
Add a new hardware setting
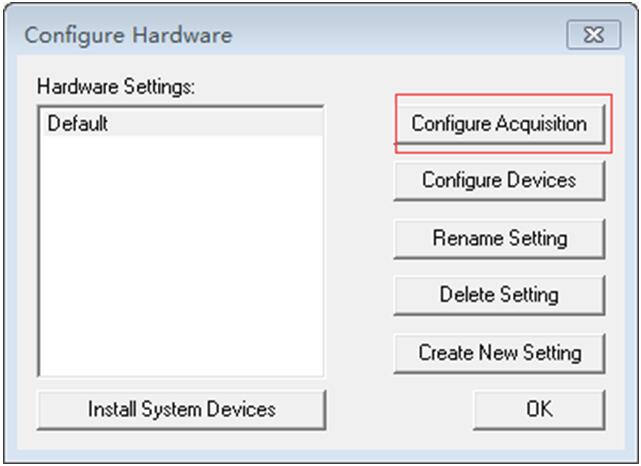pyautogui.click(x=499, y=353)
